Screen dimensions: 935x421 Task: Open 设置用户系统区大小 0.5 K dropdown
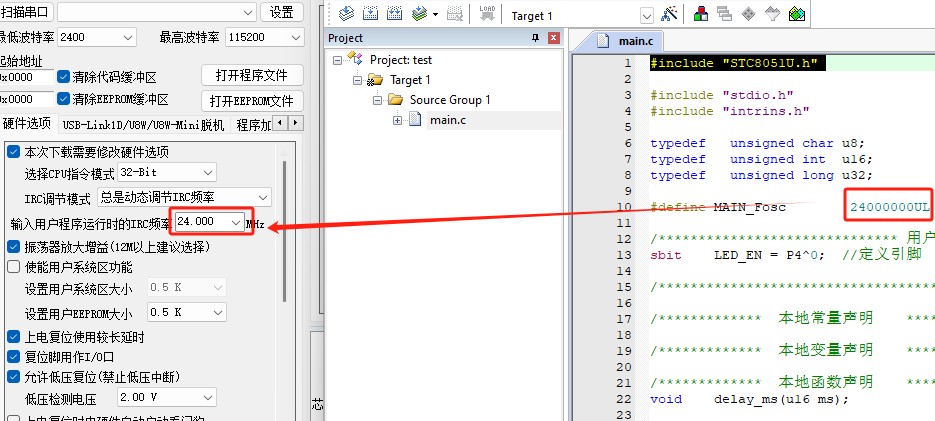[x=187, y=287]
